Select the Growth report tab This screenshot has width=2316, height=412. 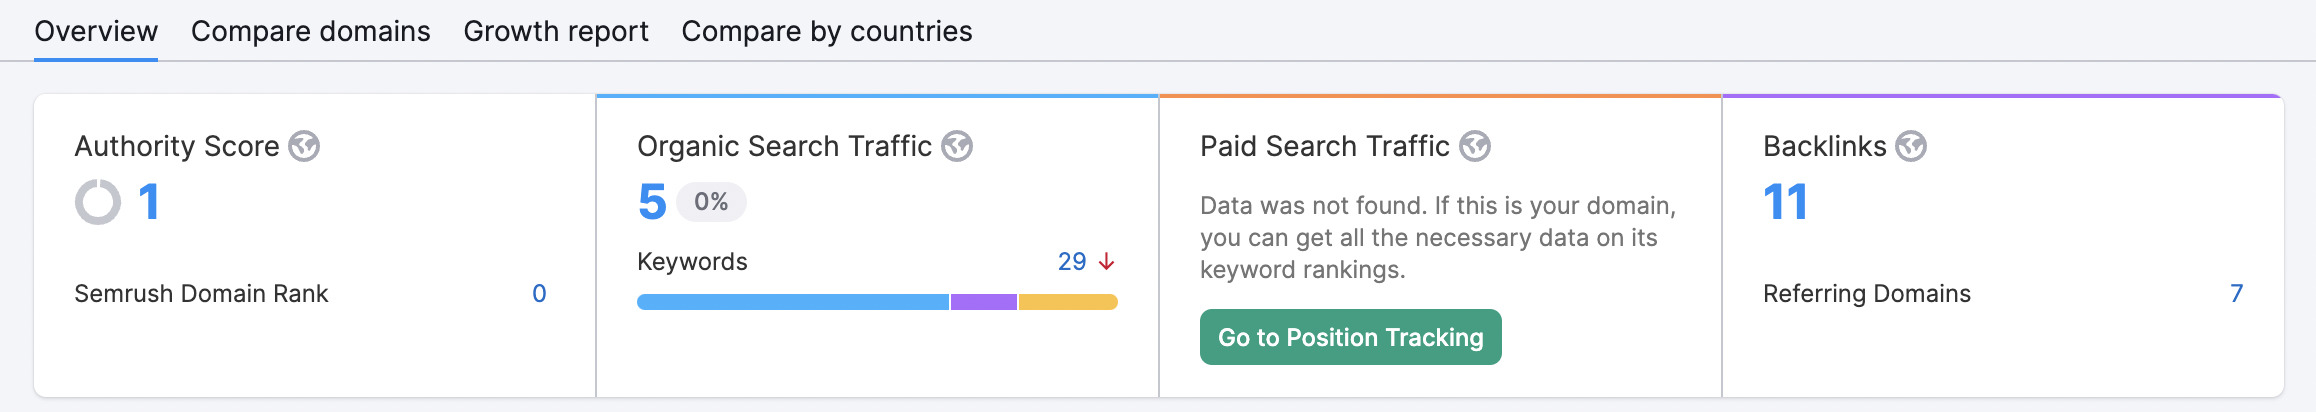pos(556,31)
